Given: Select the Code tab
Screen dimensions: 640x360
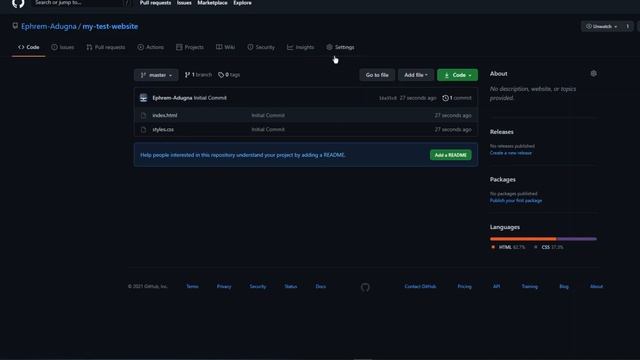Looking at the screenshot, I should pos(29,47).
